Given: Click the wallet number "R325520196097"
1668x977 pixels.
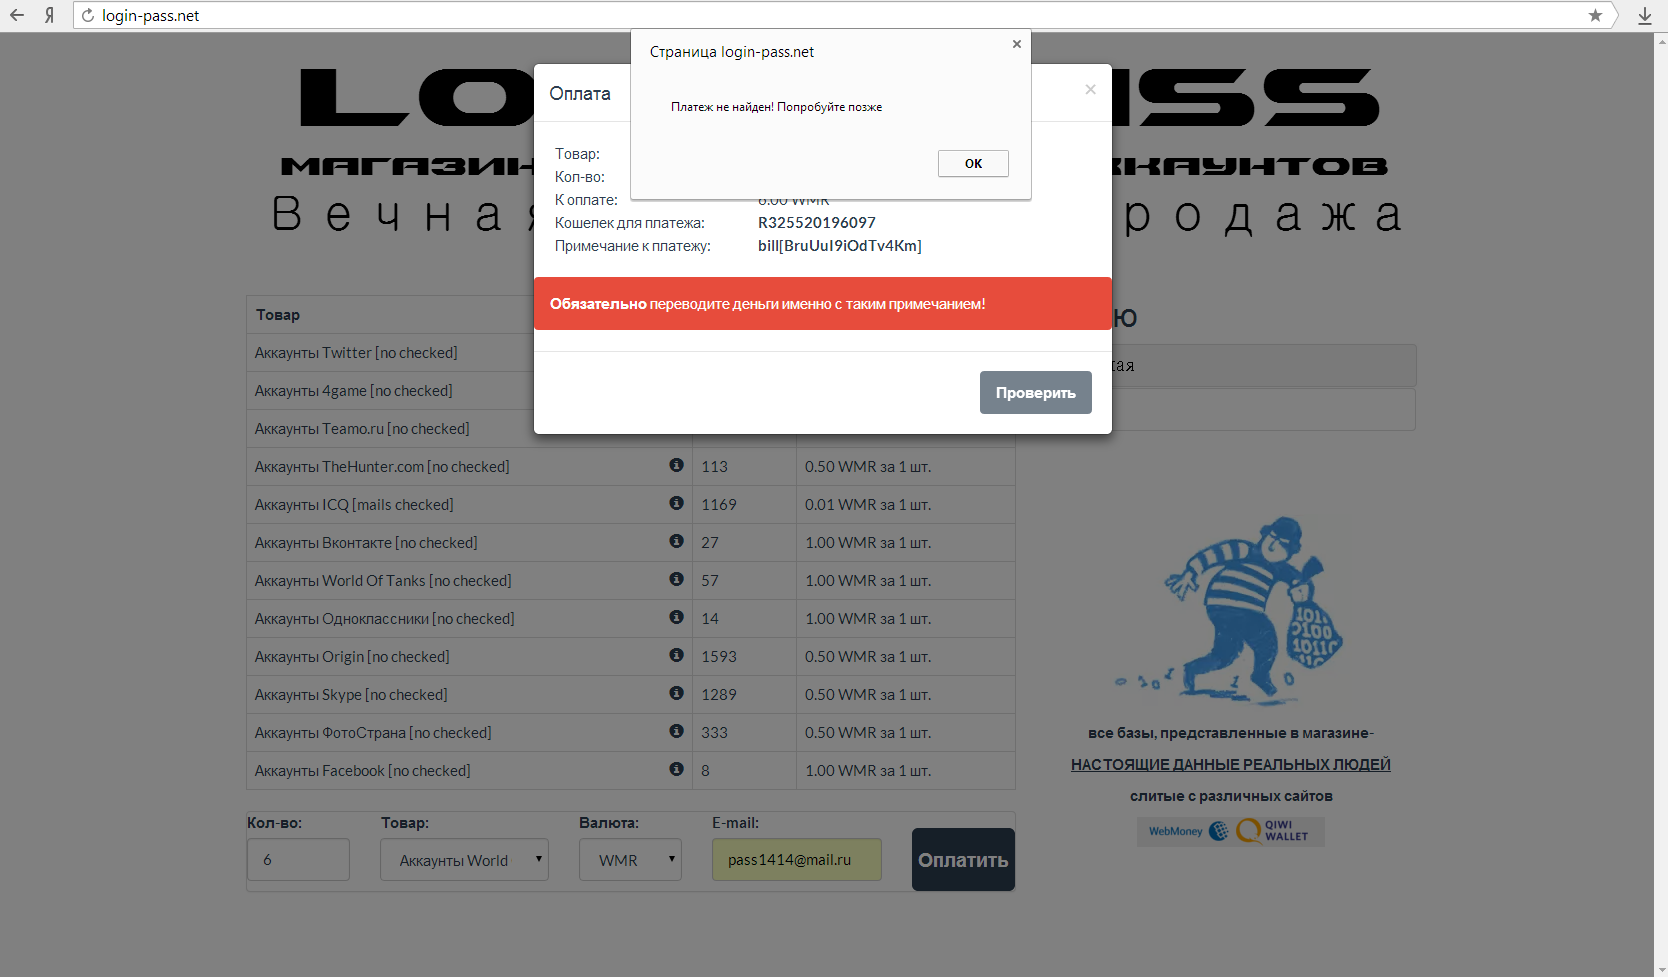Looking at the screenshot, I should (x=816, y=223).
